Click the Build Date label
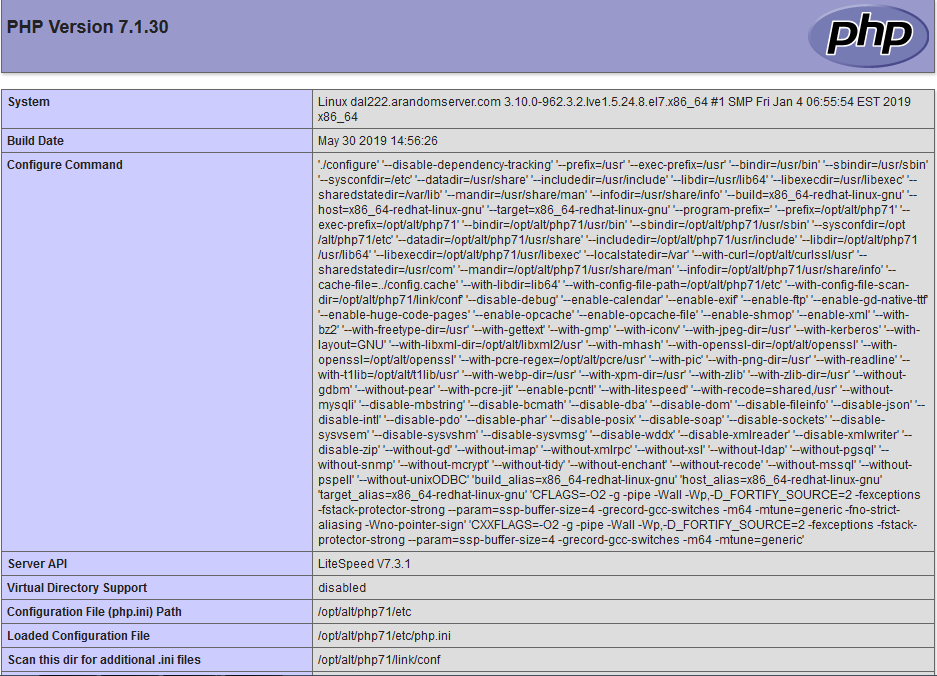Image resolution: width=937 pixels, height=676 pixels. (35, 140)
